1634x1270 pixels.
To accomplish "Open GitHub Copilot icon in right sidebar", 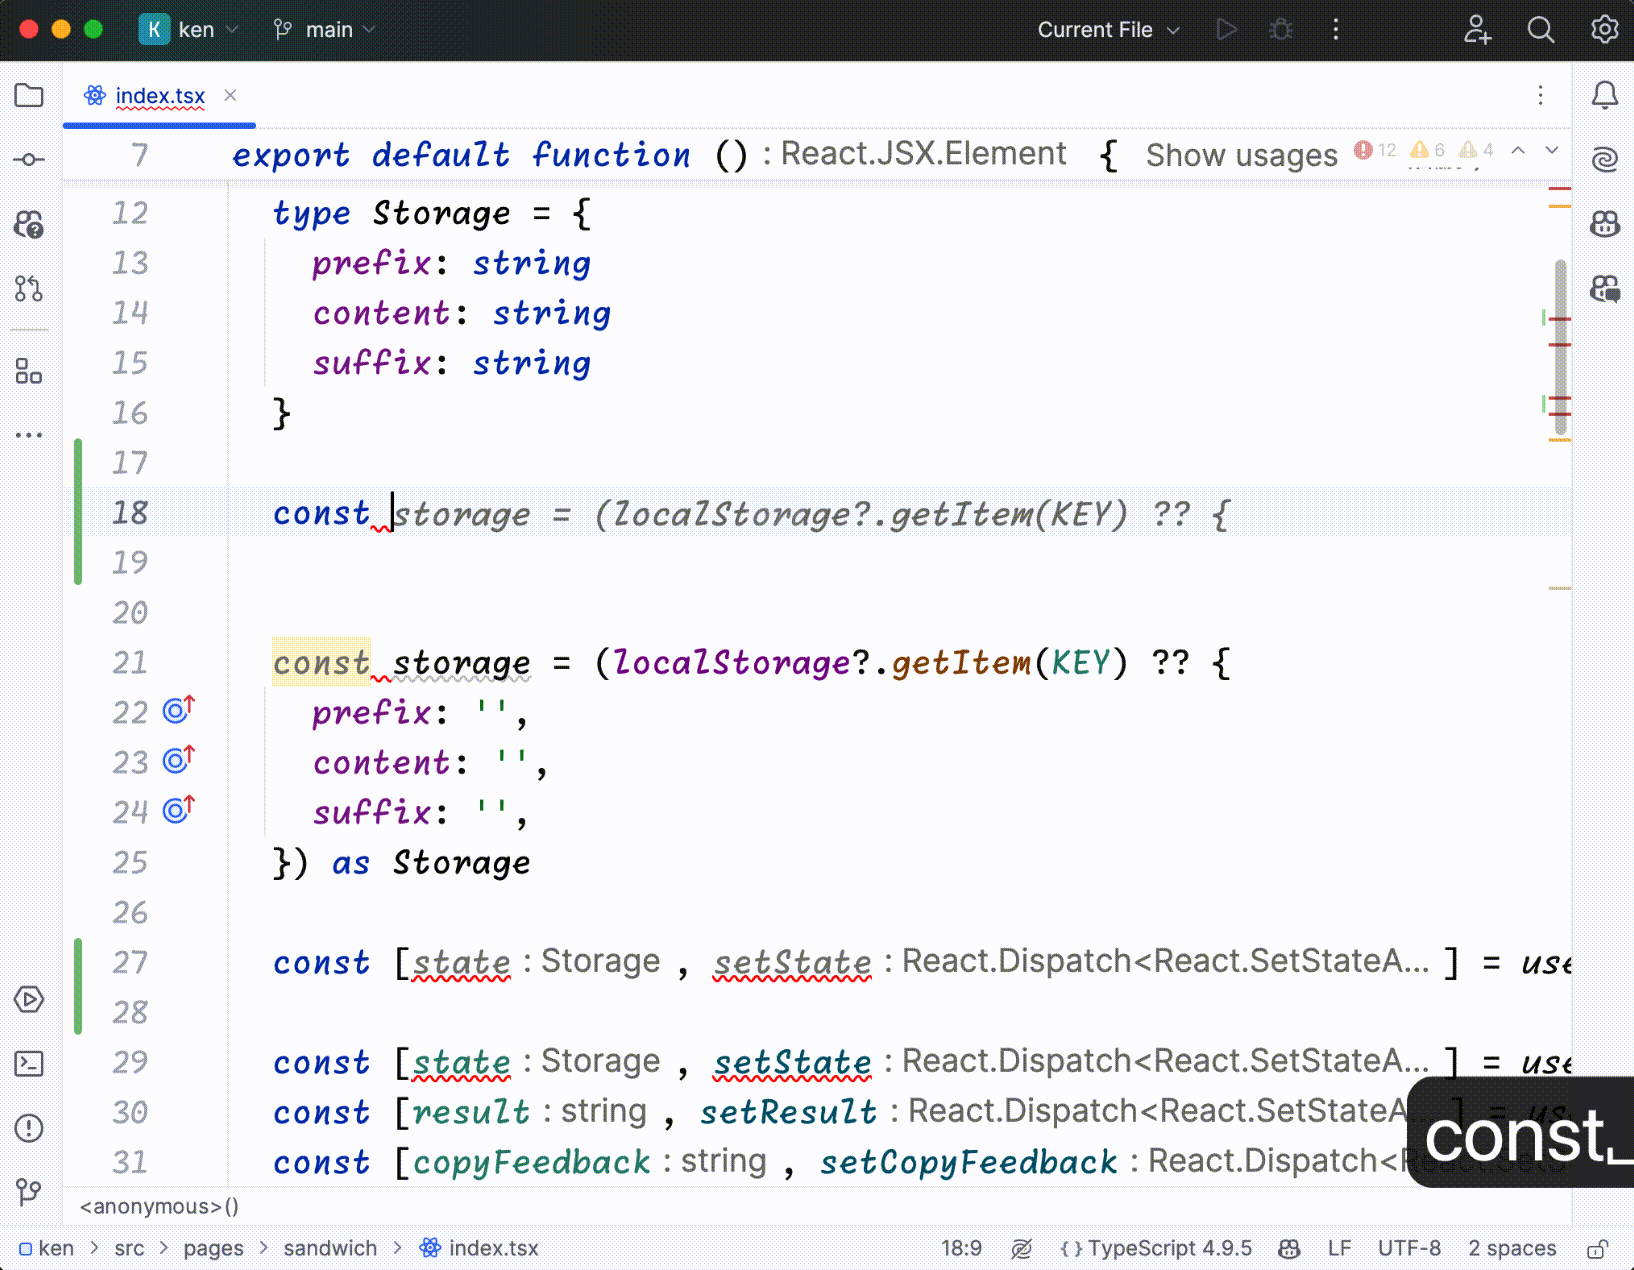I will 1605,224.
